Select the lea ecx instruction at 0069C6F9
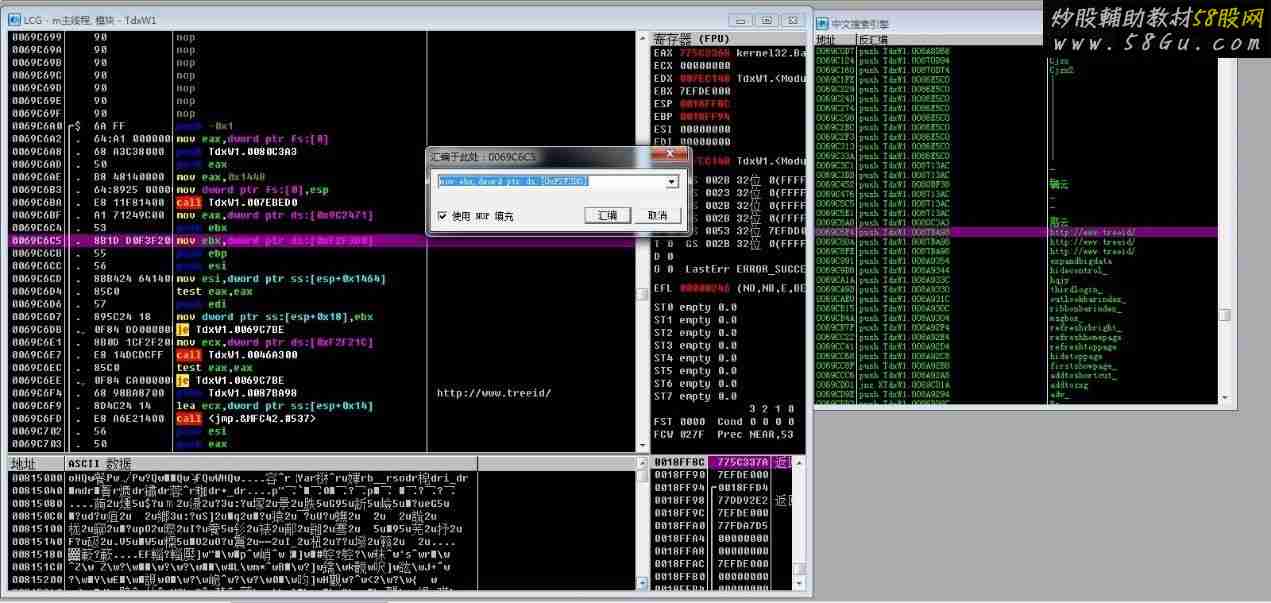This screenshot has height=603, width=1271. tap(322, 406)
